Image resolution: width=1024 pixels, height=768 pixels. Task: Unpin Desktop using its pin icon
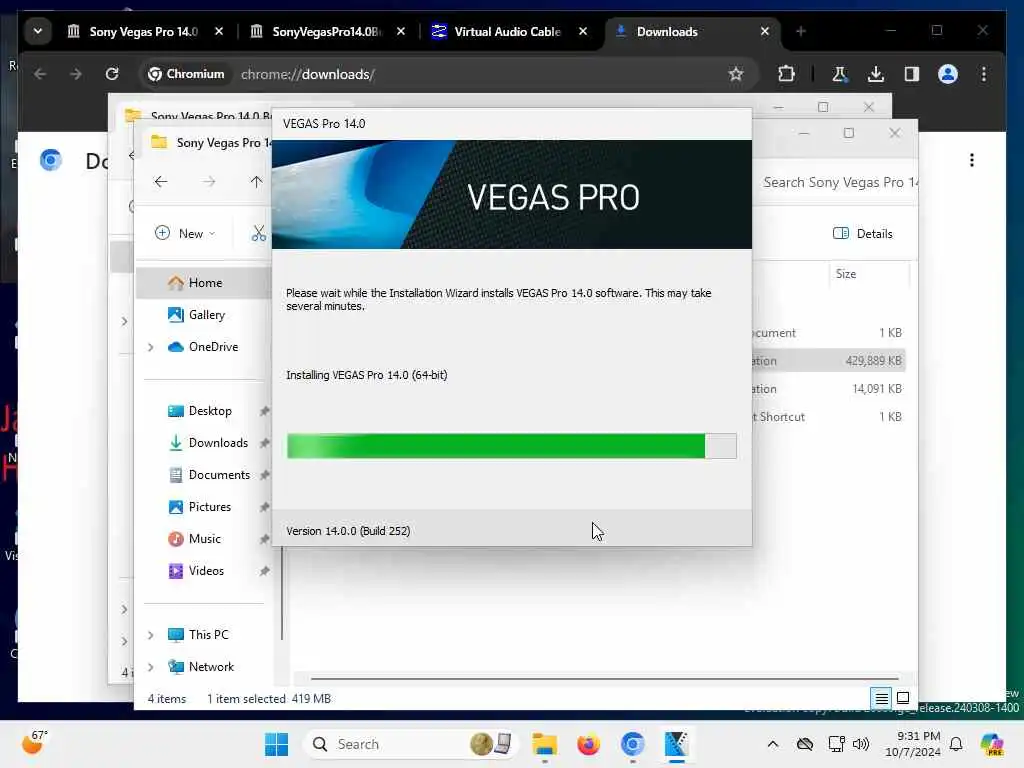[x=264, y=411]
